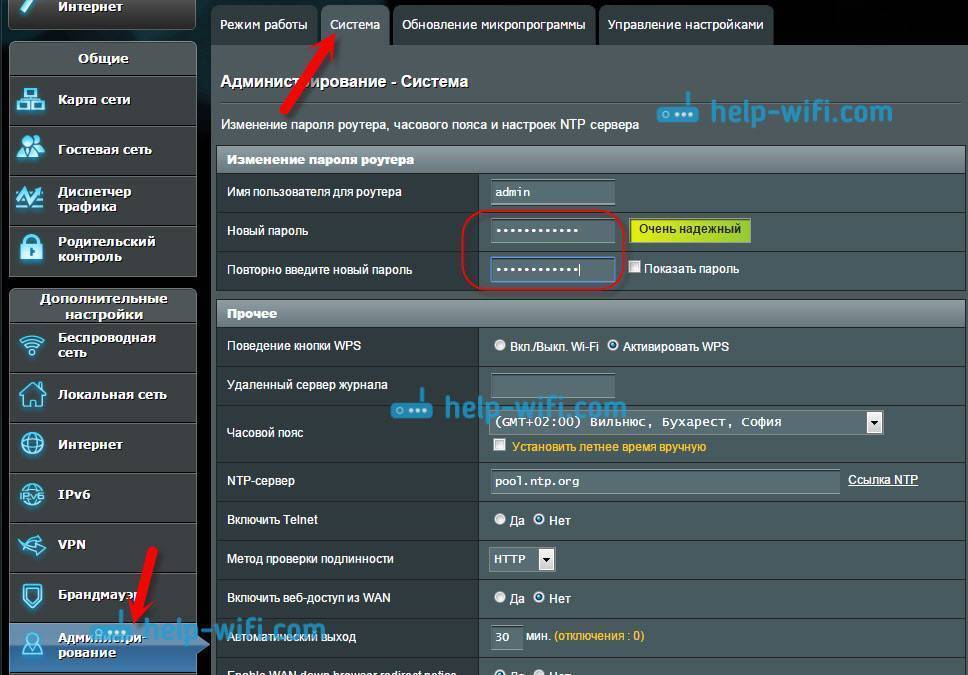Viewport: 968px width, 675px height.
Task: Click the Ссылка NTP link
Action: [x=882, y=480]
